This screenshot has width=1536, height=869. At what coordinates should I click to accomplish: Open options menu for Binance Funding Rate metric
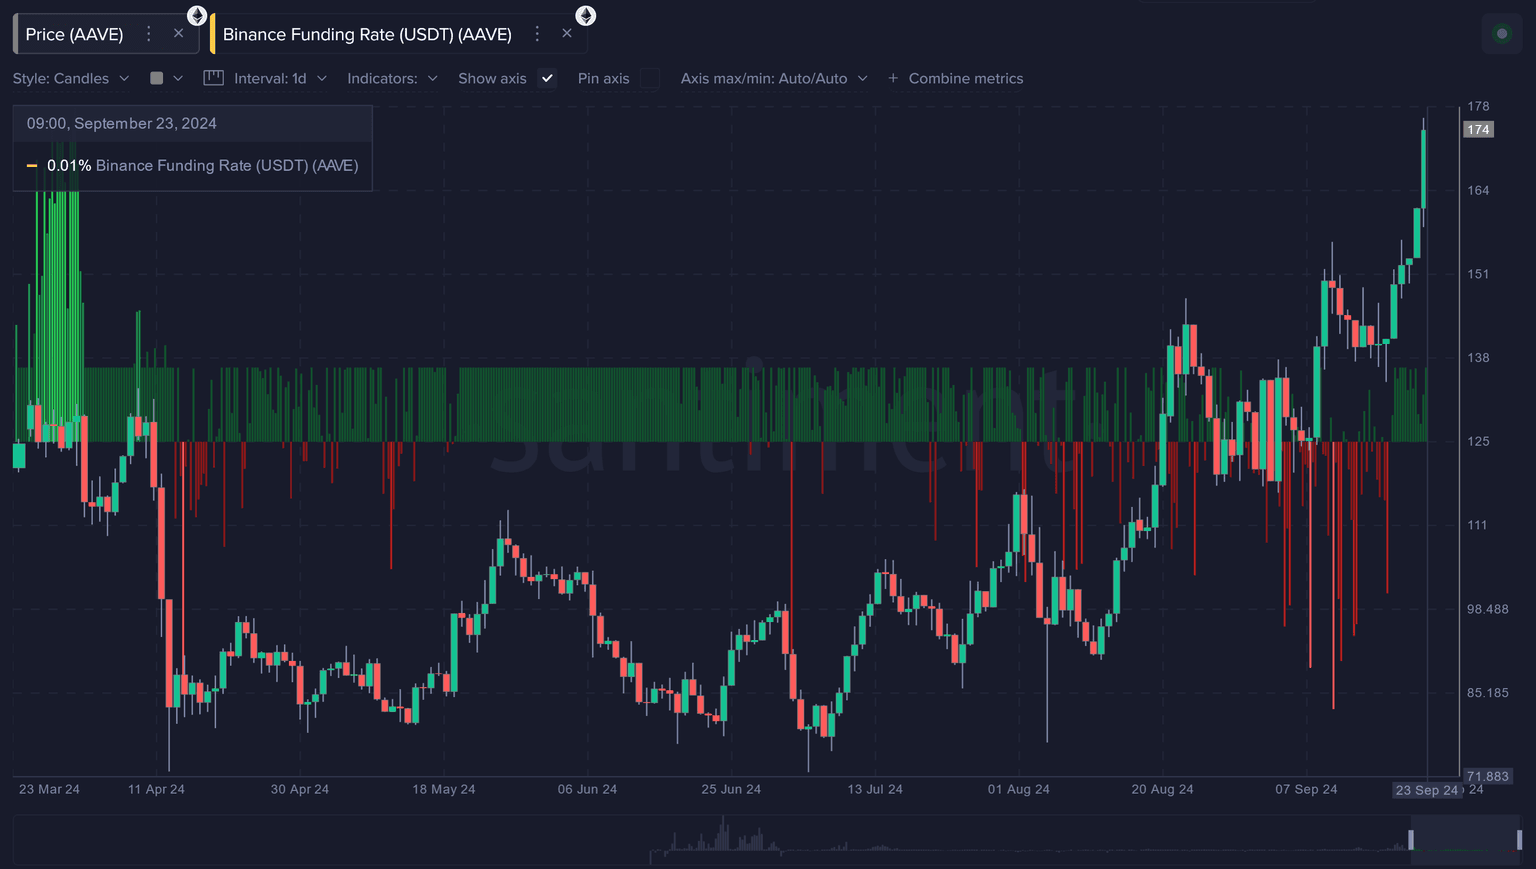(x=537, y=34)
